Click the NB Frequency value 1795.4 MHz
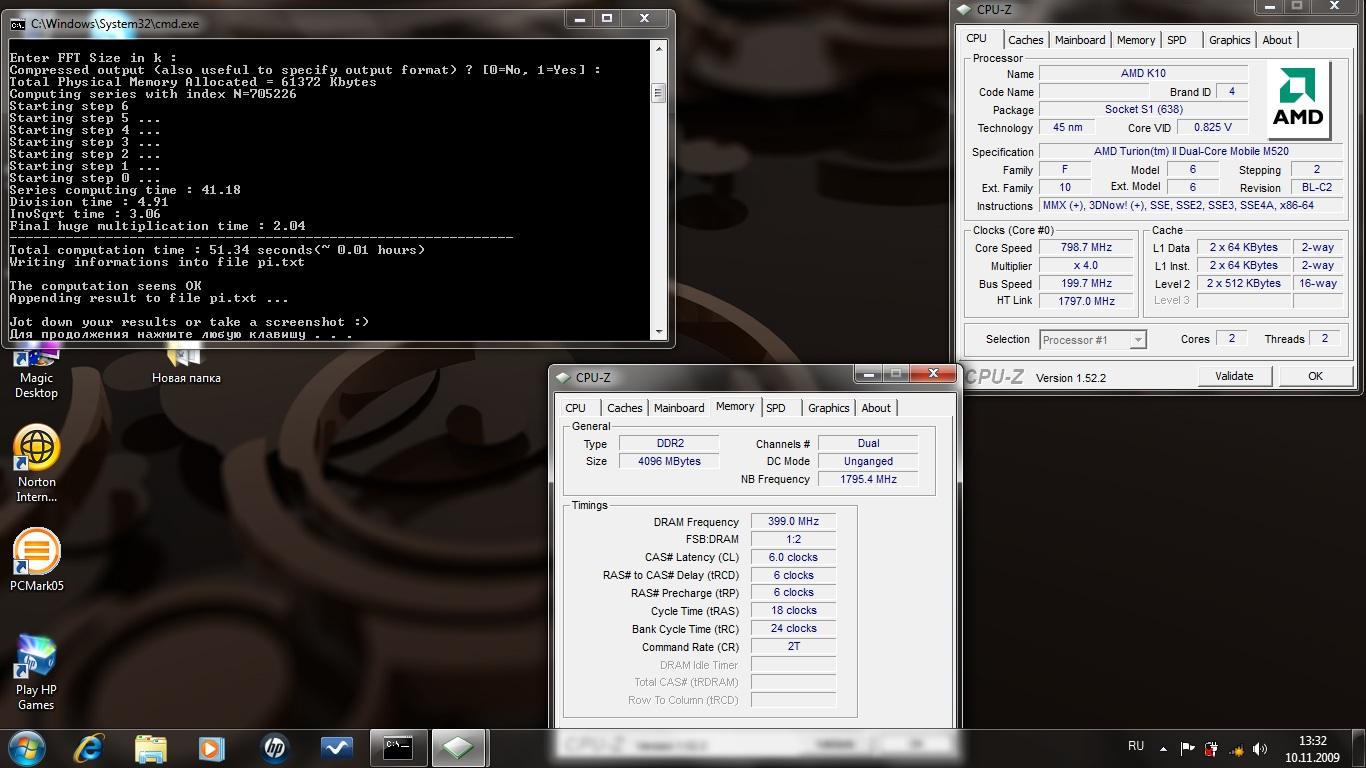This screenshot has height=768, width=1366. point(868,479)
